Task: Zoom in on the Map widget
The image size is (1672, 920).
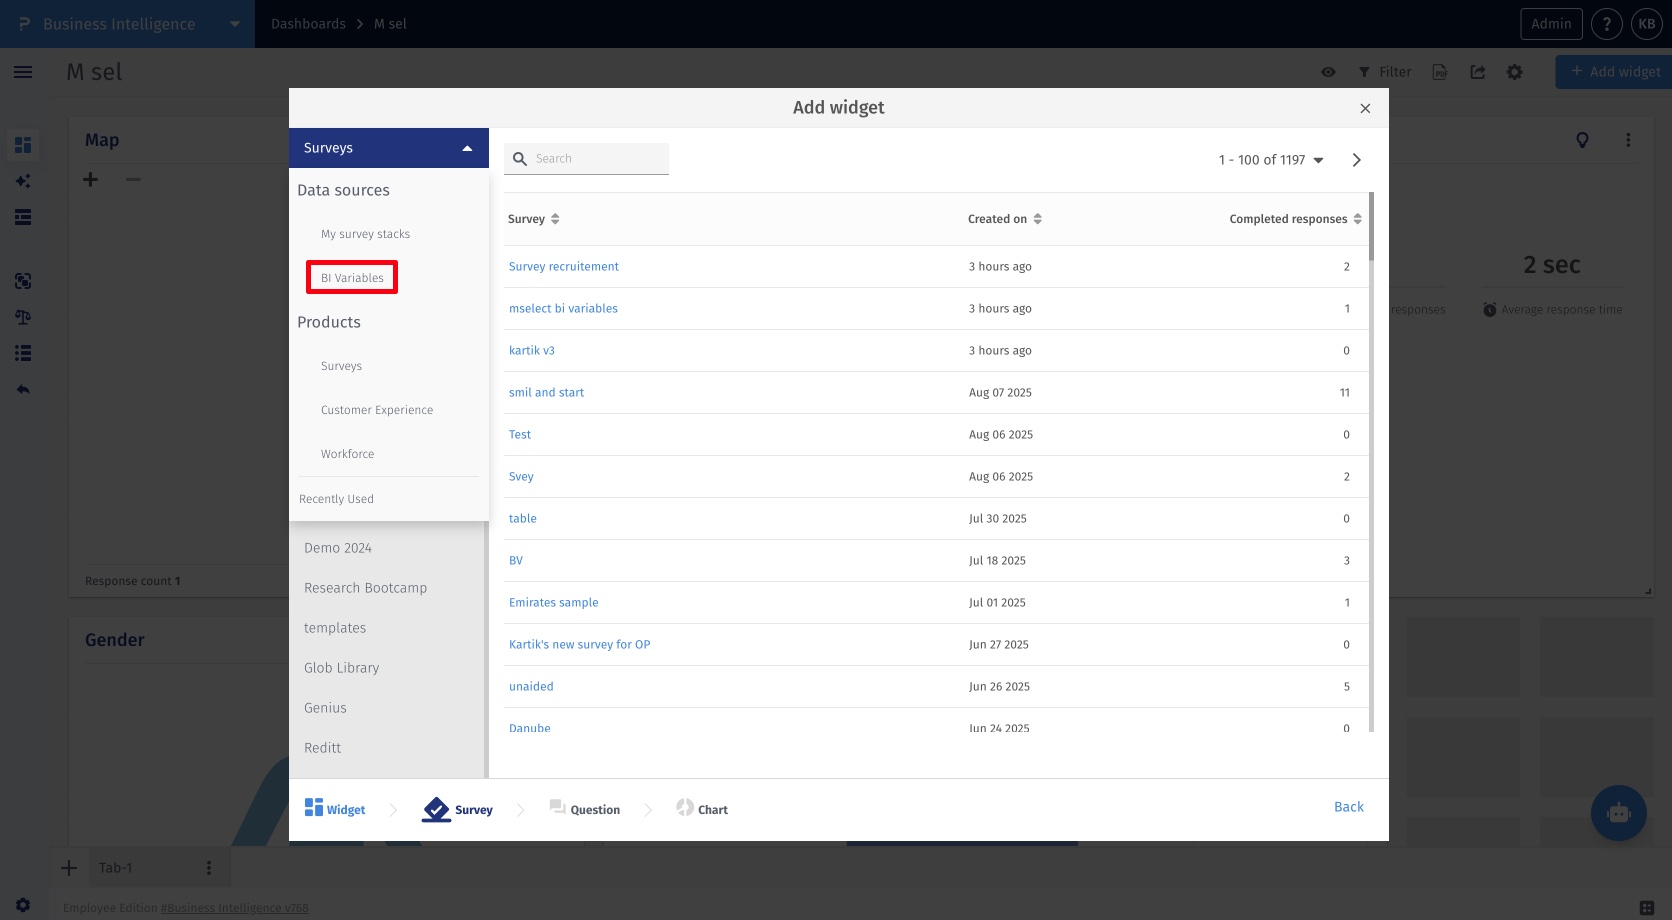Action: 91,179
